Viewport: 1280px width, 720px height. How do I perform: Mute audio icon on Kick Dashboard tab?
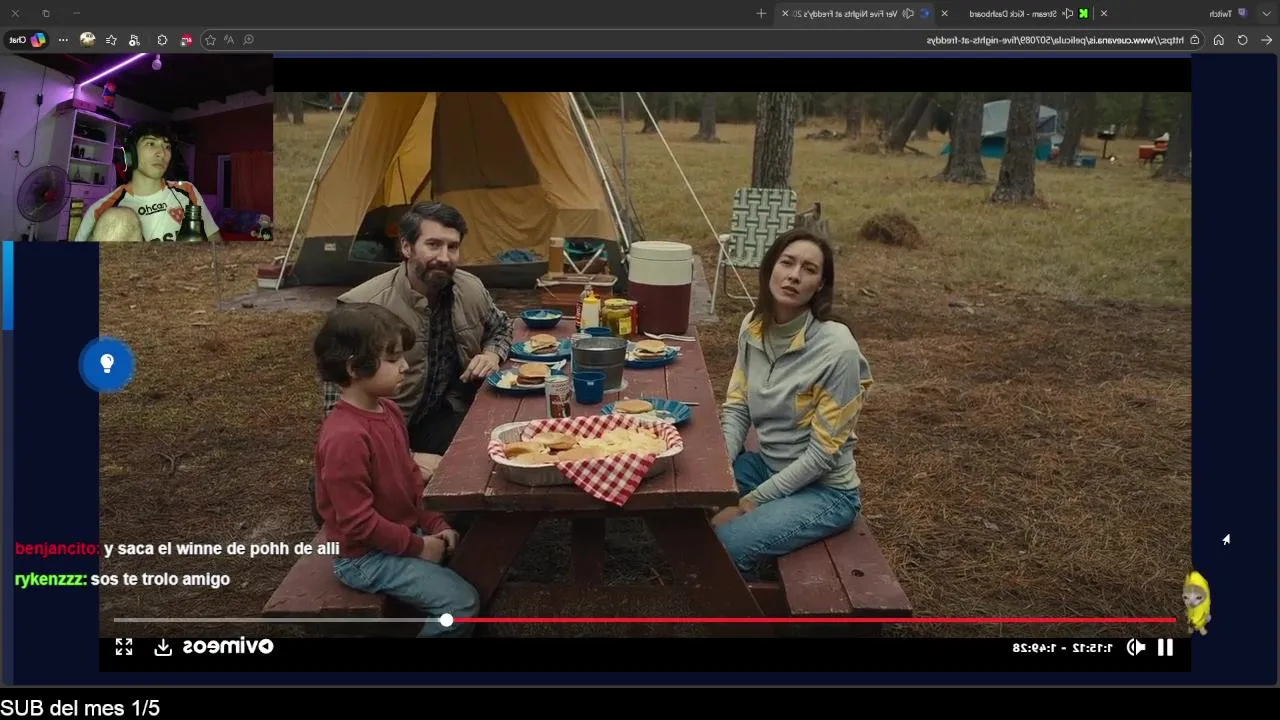[x=1068, y=13]
